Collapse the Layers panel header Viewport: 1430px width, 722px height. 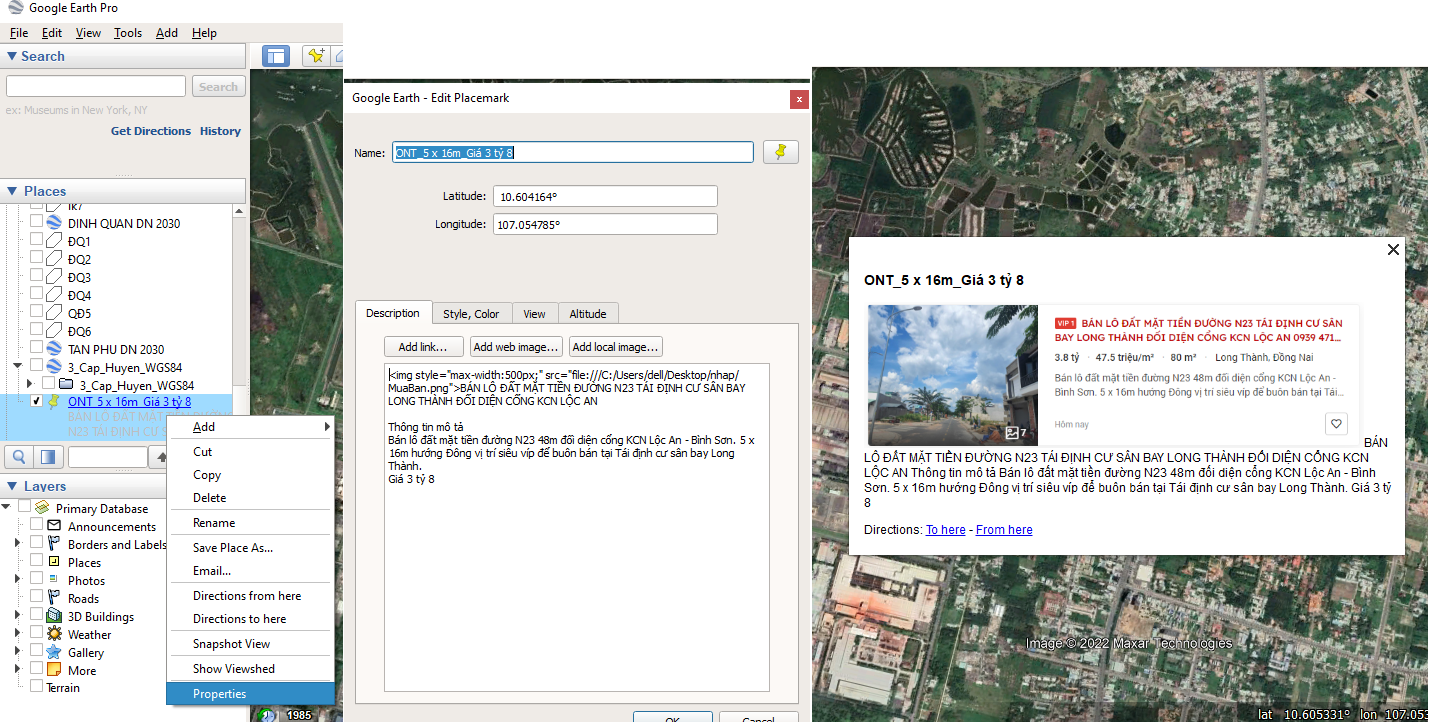[12, 487]
